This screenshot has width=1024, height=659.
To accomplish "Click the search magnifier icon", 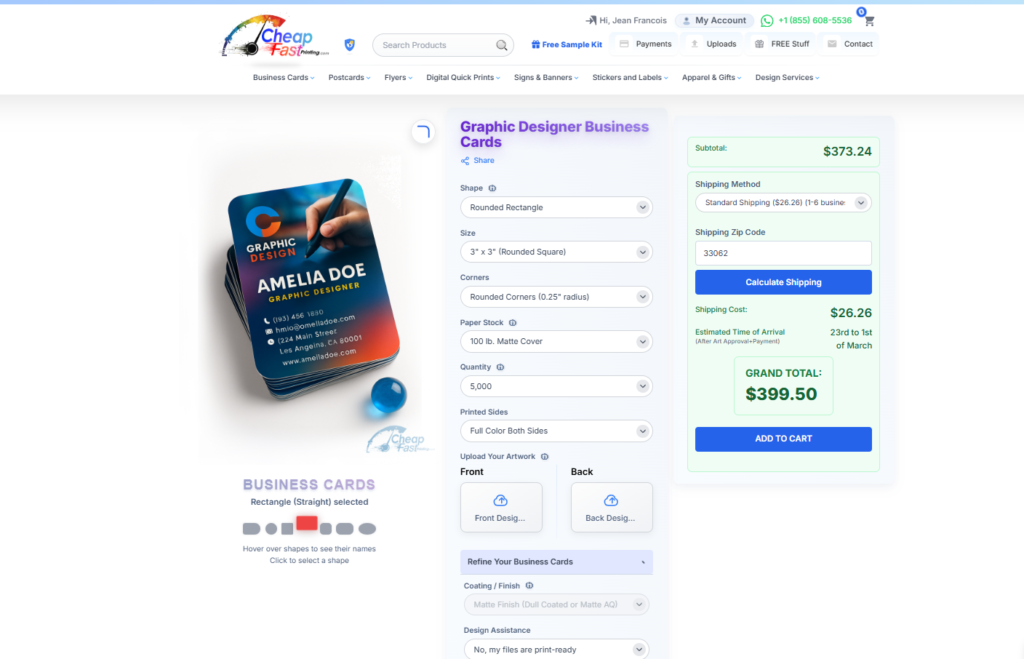I will point(501,45).
